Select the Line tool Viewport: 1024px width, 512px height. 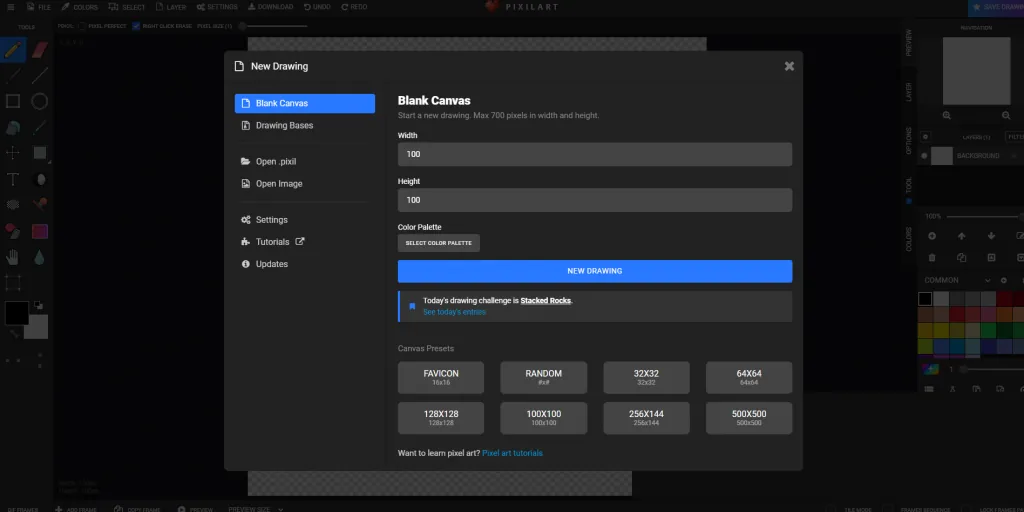coord(40,75)
